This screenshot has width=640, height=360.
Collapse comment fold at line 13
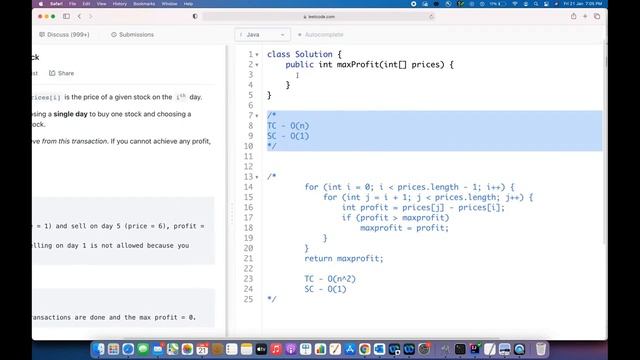(x=257, y=177)
